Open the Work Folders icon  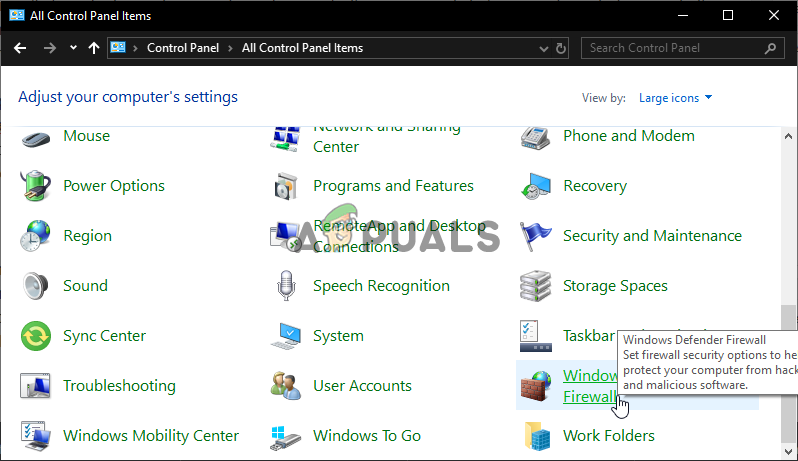535,436
